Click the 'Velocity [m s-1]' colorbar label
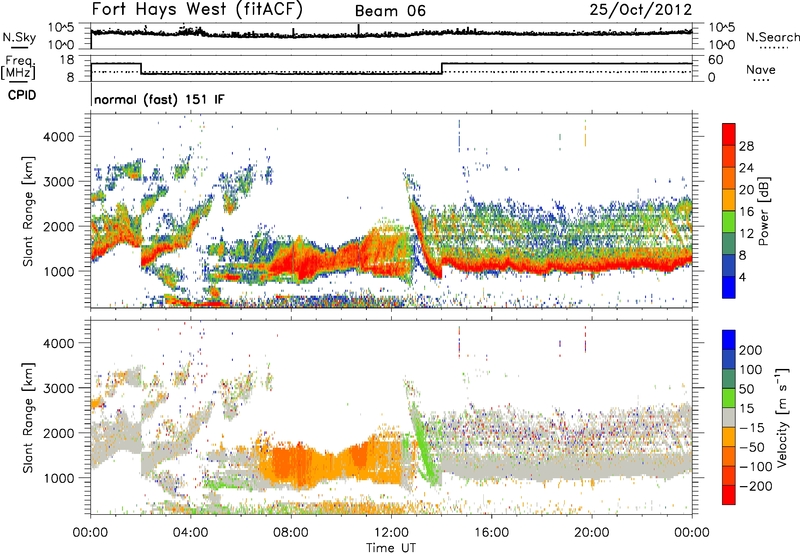 click(782, 417)
